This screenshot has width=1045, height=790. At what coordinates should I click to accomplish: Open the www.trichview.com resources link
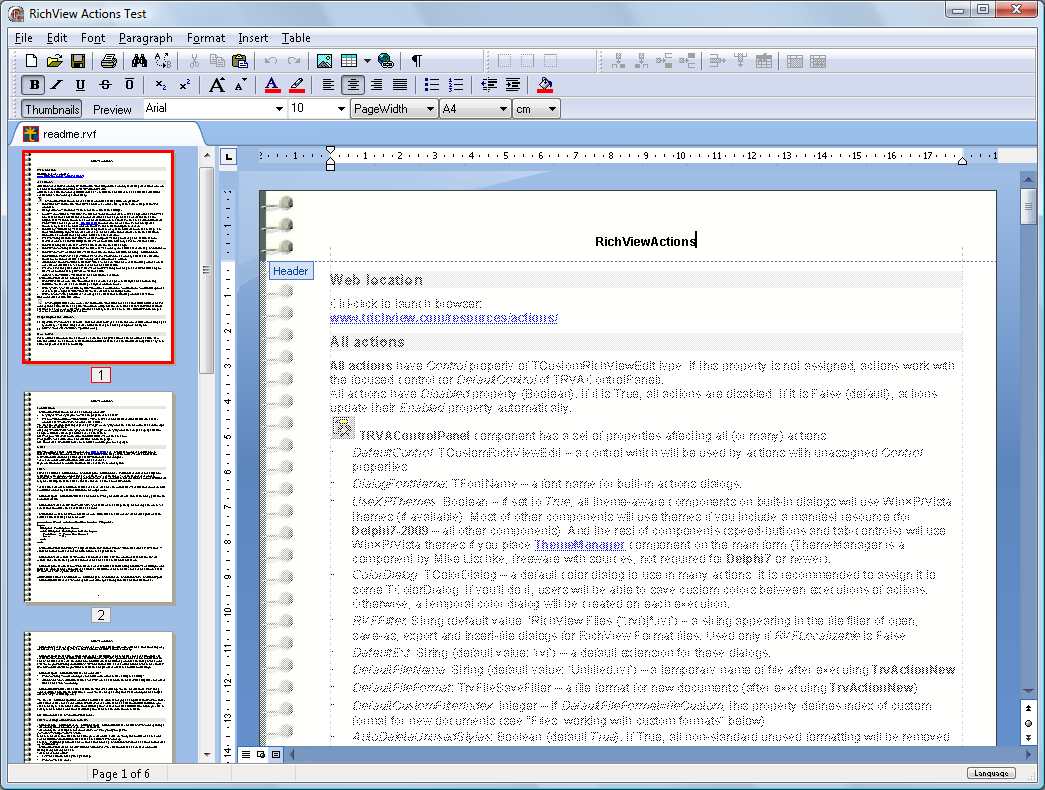coord(444,318)
